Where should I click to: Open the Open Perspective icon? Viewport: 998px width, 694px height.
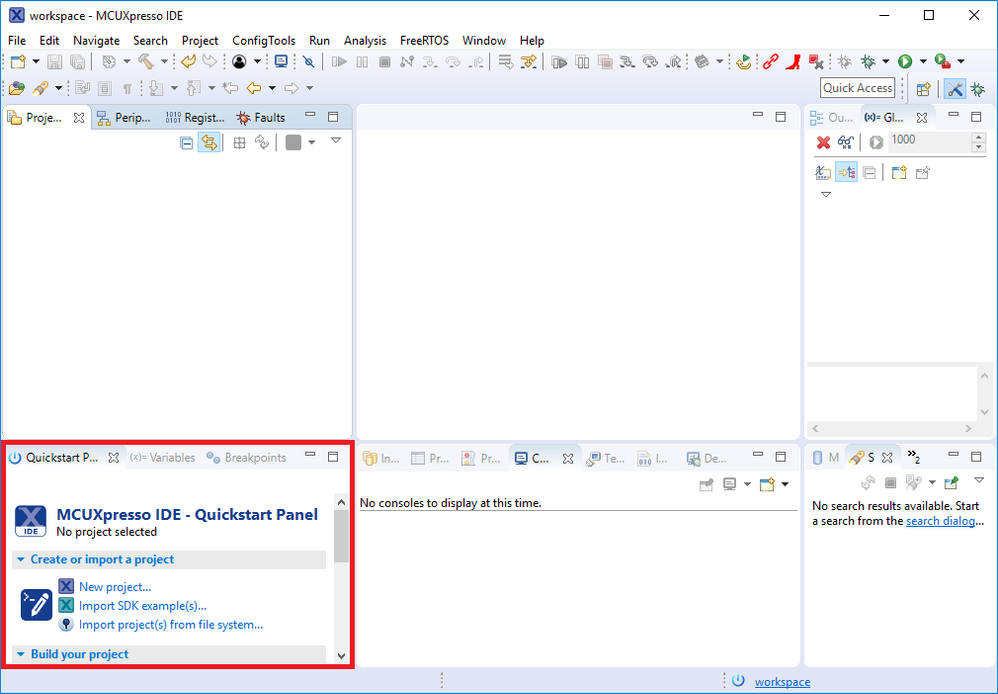pyautogui.click(x=923, y=88)
